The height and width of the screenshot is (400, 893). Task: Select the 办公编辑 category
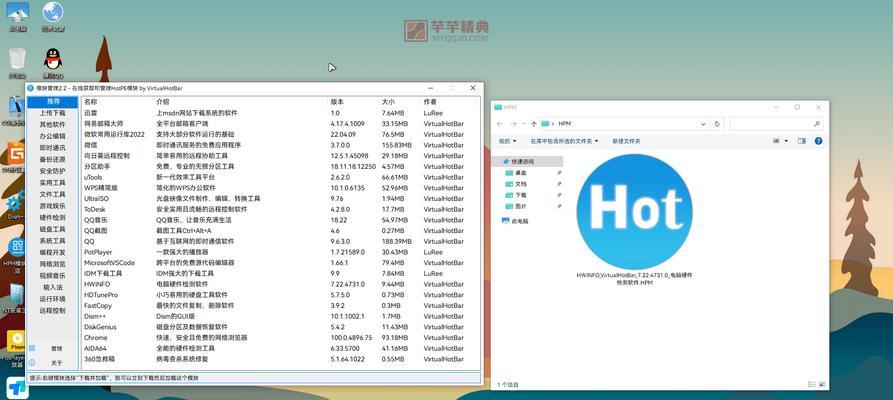[53, 136]
